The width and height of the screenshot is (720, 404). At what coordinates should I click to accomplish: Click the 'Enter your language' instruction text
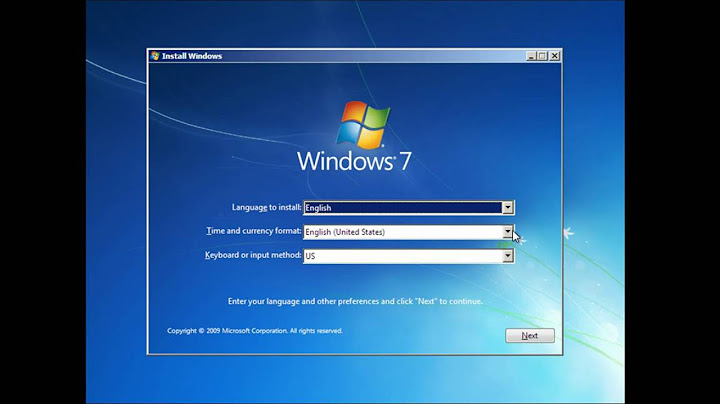pyautogui.click(x=355, y=301)
